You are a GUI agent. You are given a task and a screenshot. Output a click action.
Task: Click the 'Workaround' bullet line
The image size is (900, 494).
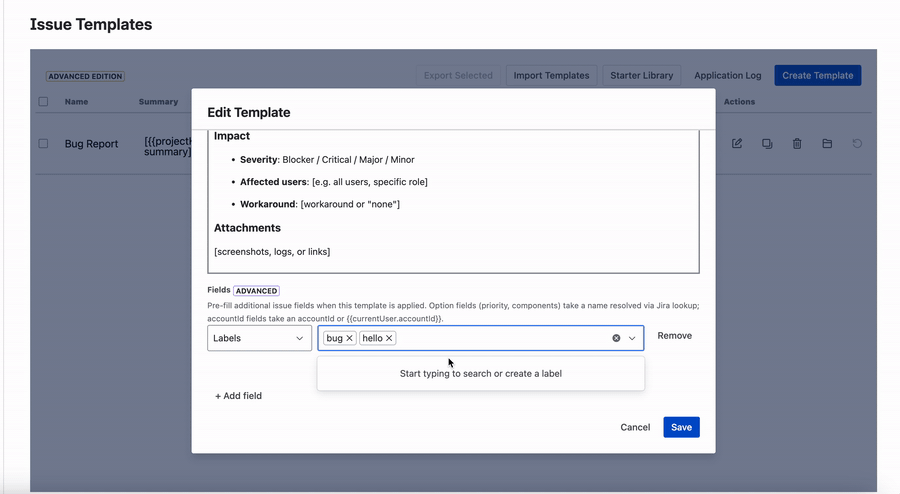click(x=320, y=204)
